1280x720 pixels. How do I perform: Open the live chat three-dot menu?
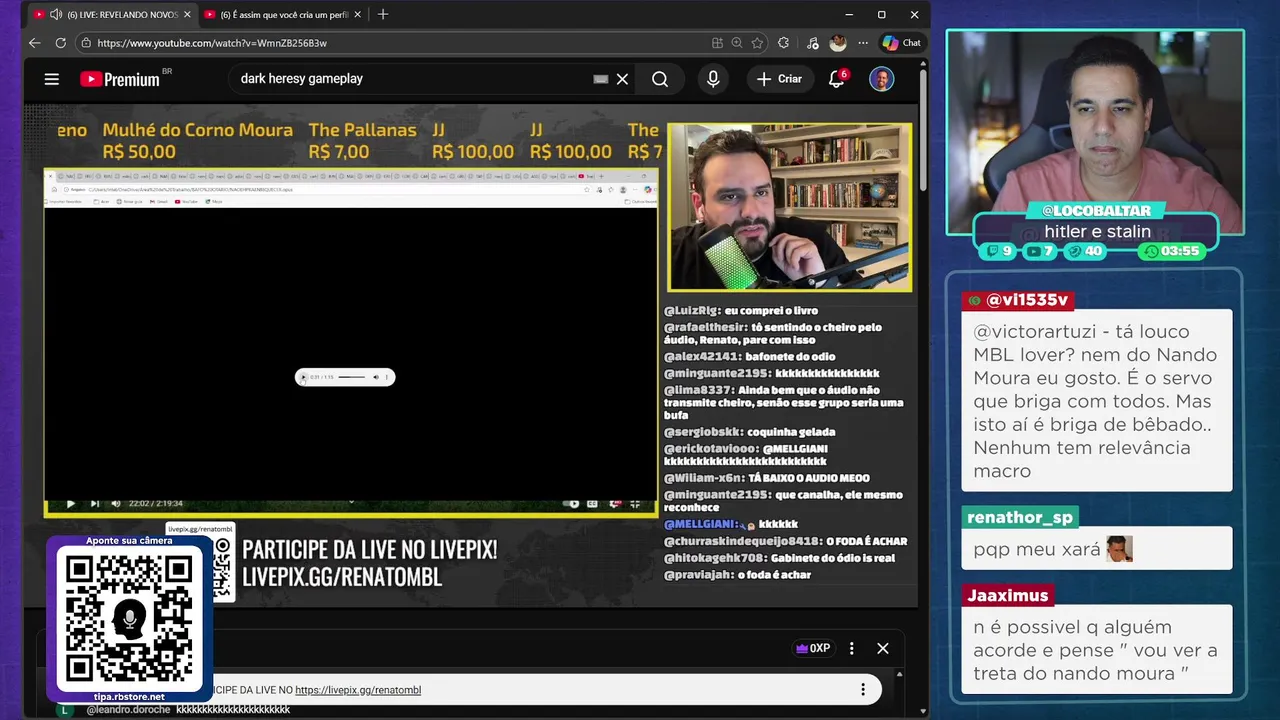click(x=852, y=648)
